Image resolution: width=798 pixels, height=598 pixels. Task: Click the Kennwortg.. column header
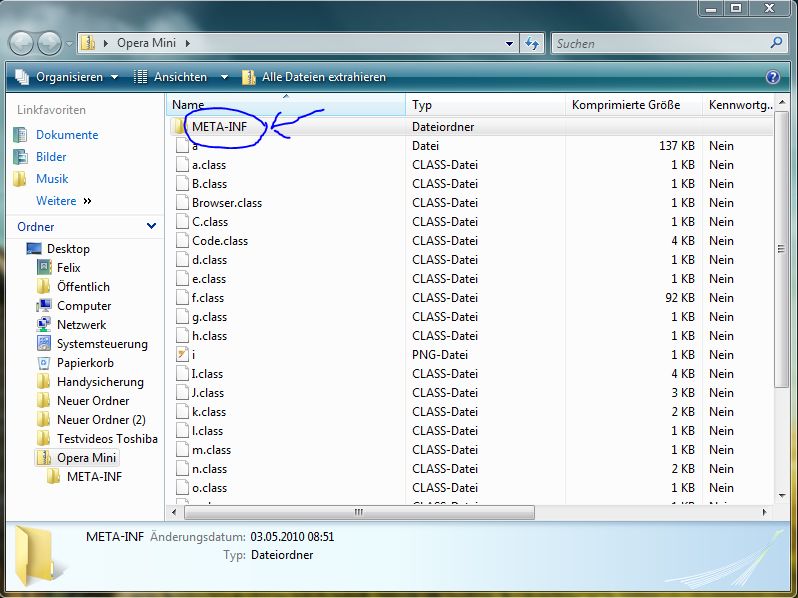click(737, 105)
